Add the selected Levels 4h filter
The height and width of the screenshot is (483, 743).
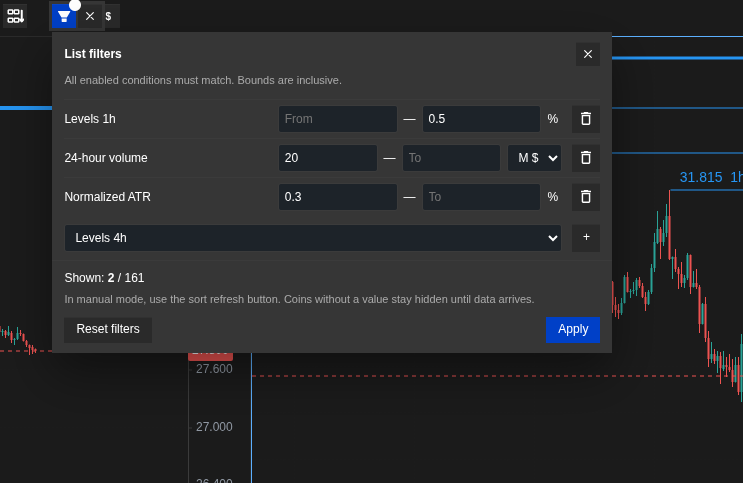[x=586, y=237]
